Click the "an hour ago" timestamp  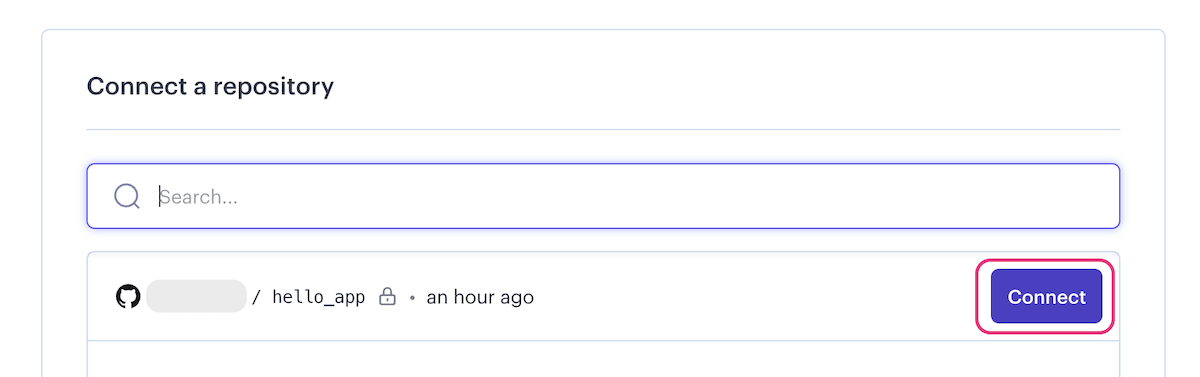[480, 297]
